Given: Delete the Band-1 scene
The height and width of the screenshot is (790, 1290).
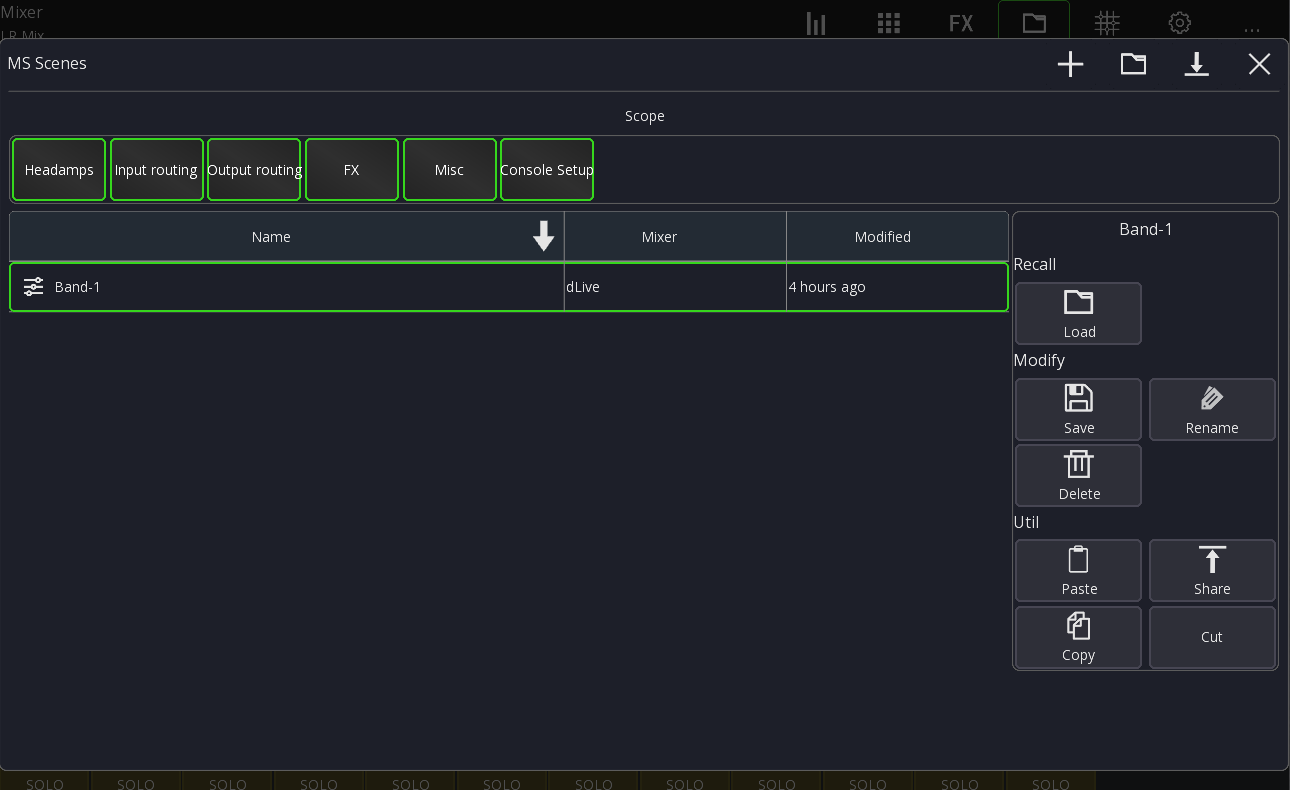Looking at the screenshot, I should pos(1078,476).
